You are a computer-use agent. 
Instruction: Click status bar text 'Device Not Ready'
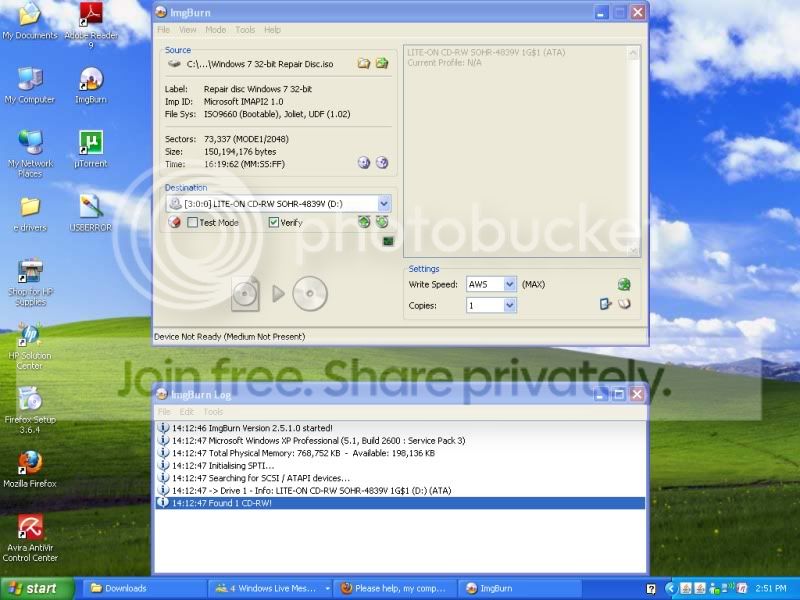(x=230, y=337)
